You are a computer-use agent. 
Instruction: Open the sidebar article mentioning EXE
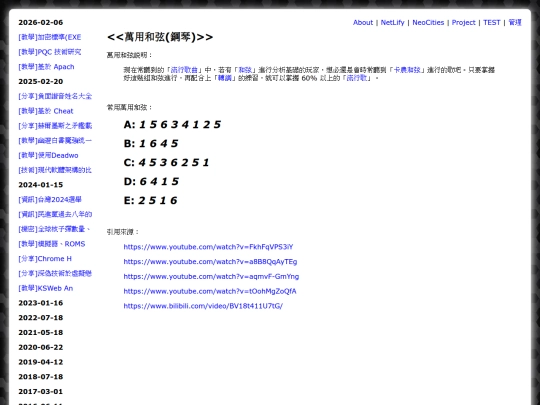[x=50, y=37]
